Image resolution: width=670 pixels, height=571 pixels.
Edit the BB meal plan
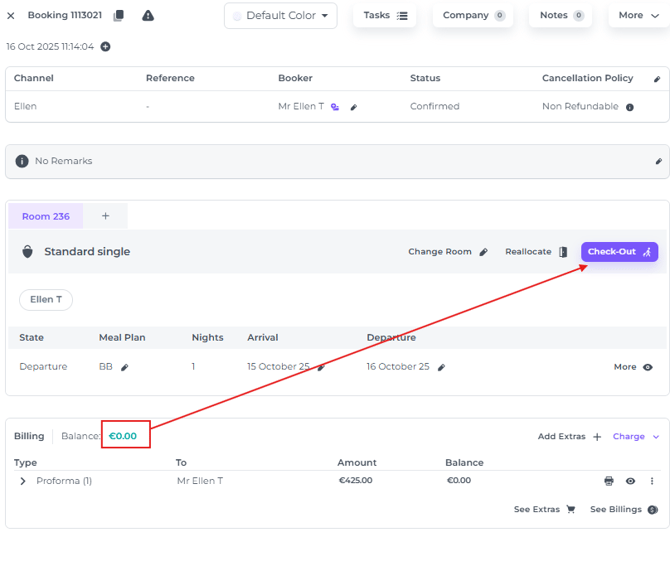[125, 368]
